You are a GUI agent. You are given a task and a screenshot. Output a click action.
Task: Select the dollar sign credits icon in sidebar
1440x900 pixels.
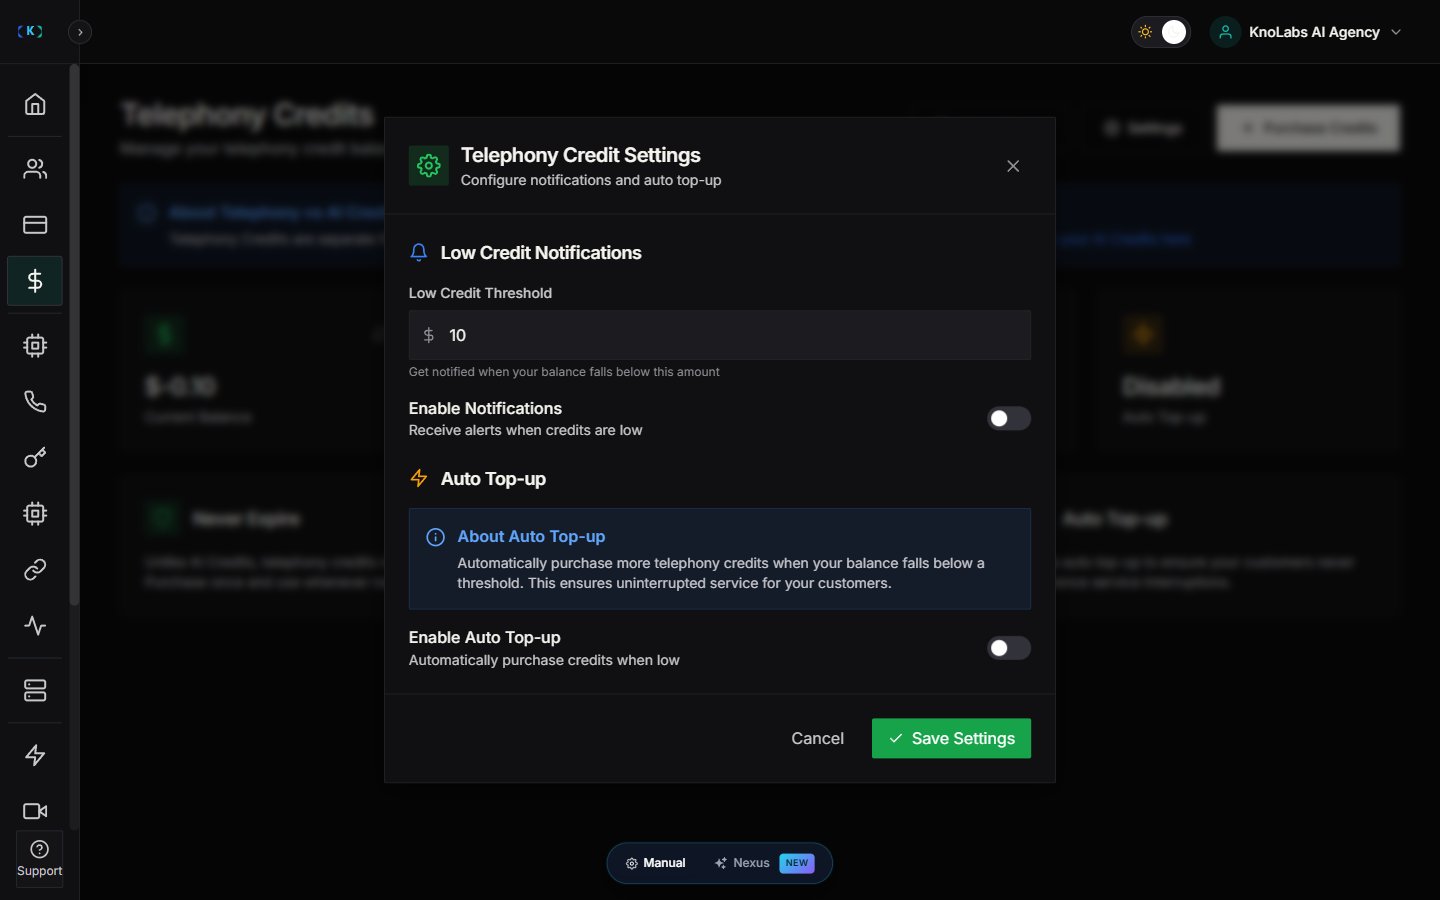tap(35, 281)
